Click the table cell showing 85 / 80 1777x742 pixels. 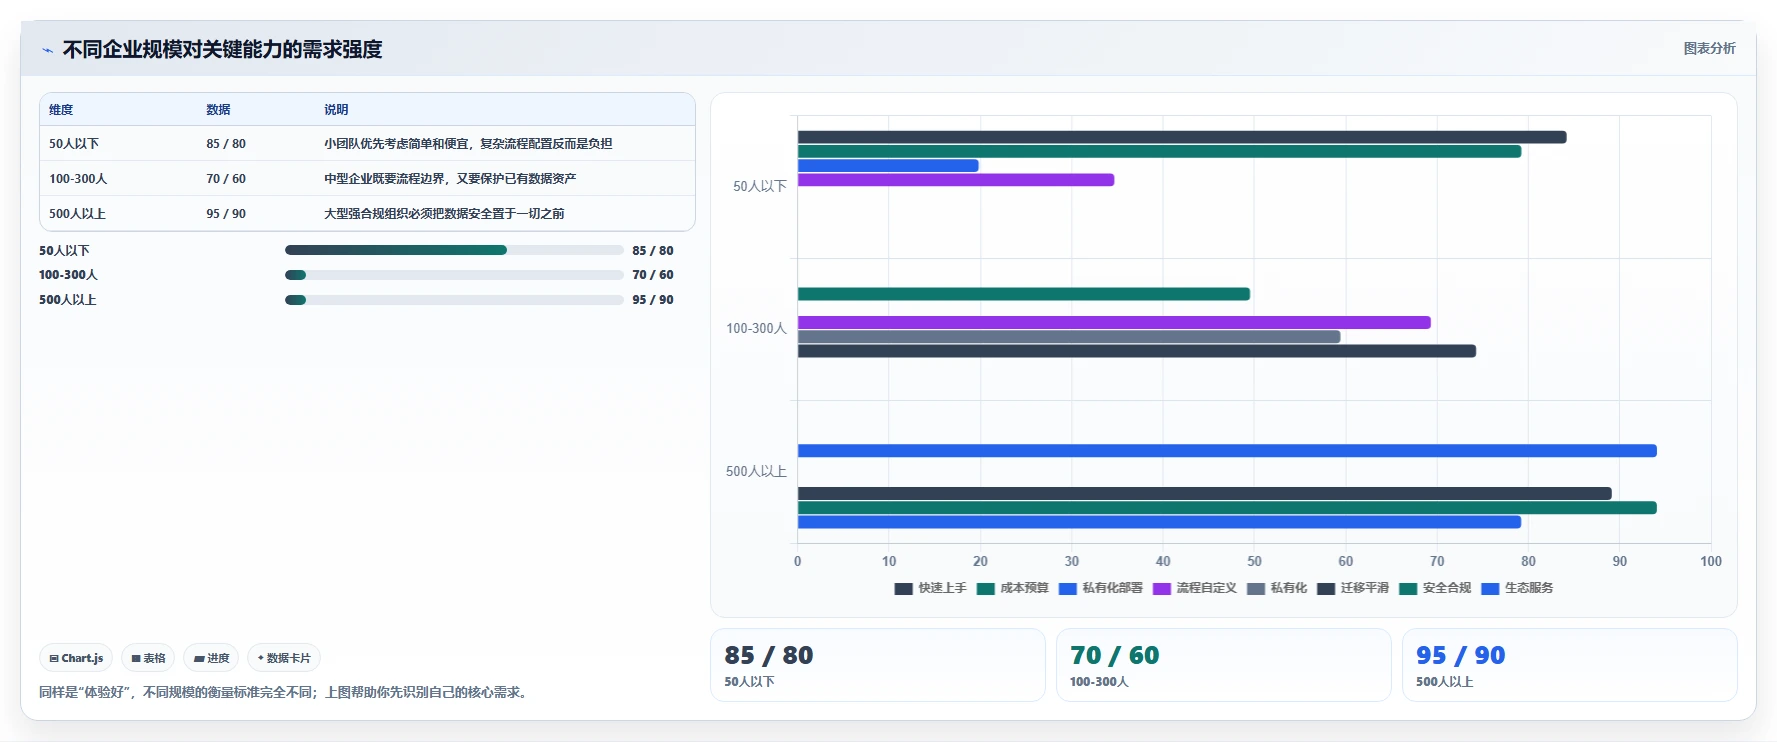tap(226, 144)
